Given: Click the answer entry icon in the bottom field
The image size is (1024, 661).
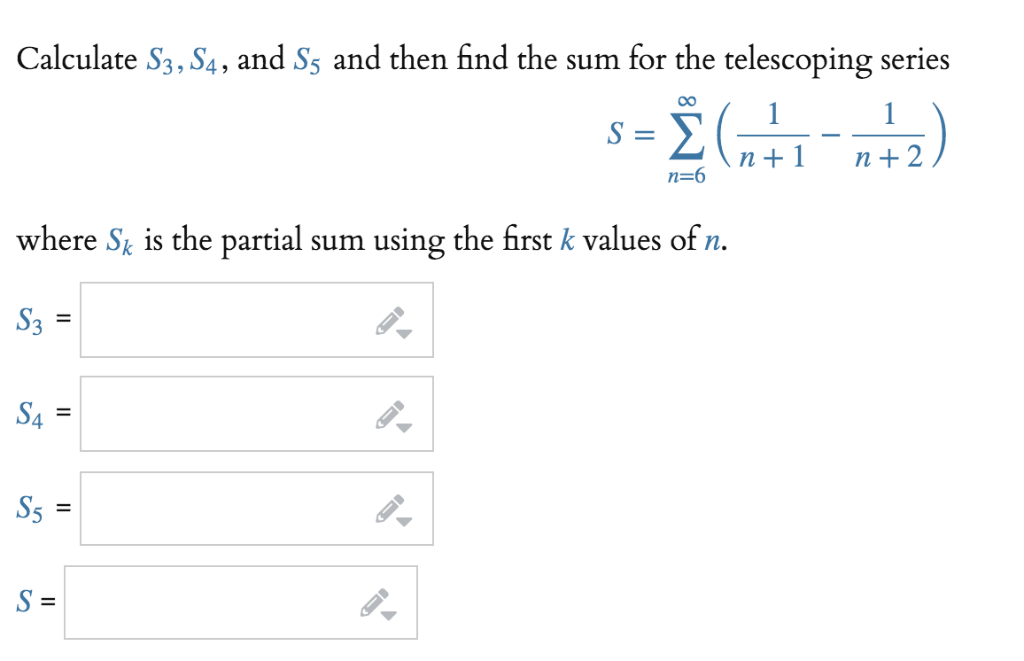Looking at the screenshot, I should coord(373,600).
